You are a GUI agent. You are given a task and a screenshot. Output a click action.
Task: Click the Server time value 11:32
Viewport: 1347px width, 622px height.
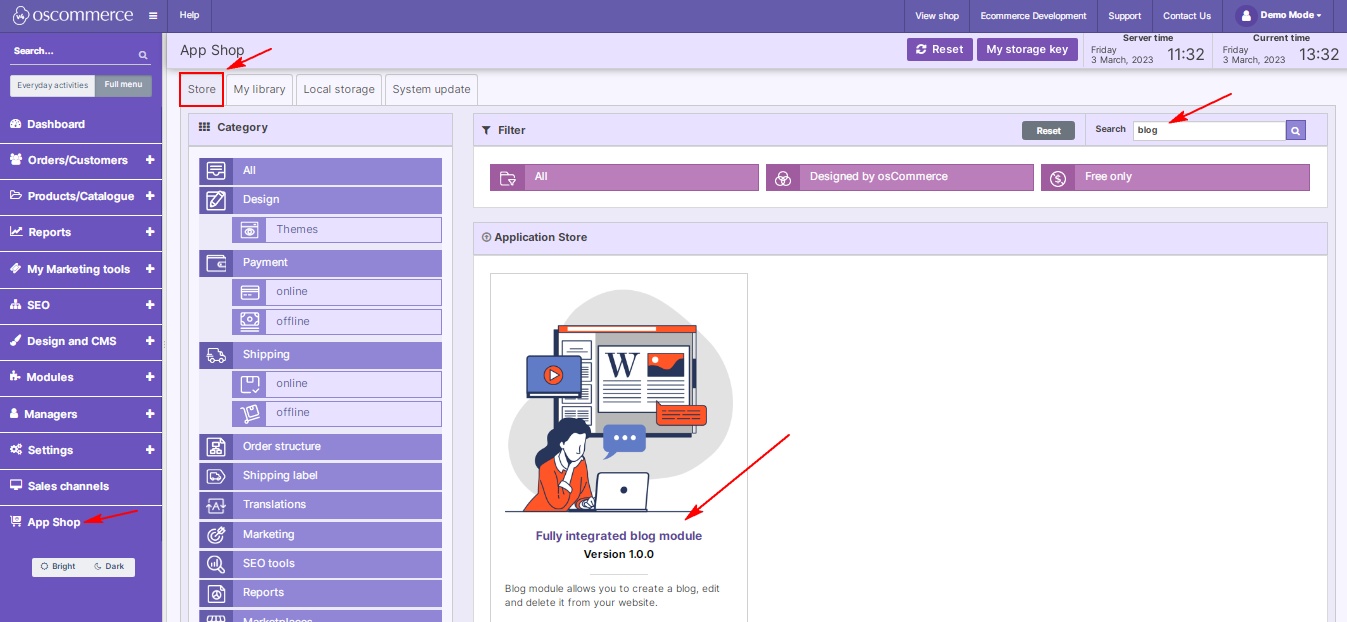coord(1186,54)
